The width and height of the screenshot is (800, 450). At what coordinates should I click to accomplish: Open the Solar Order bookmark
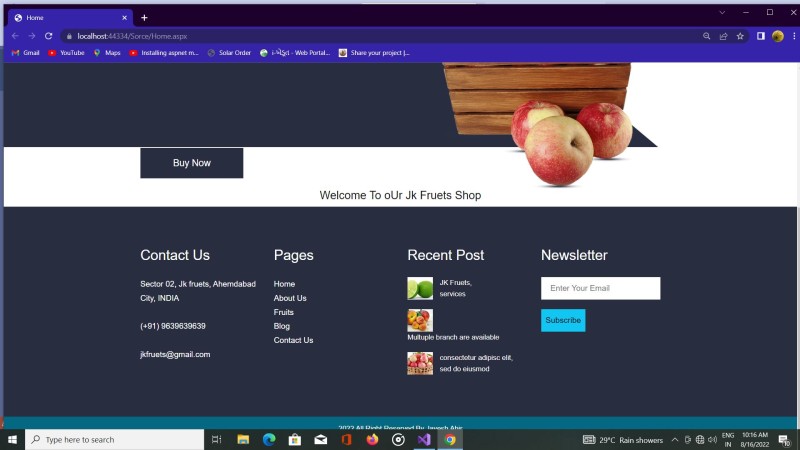coord(230,53)
